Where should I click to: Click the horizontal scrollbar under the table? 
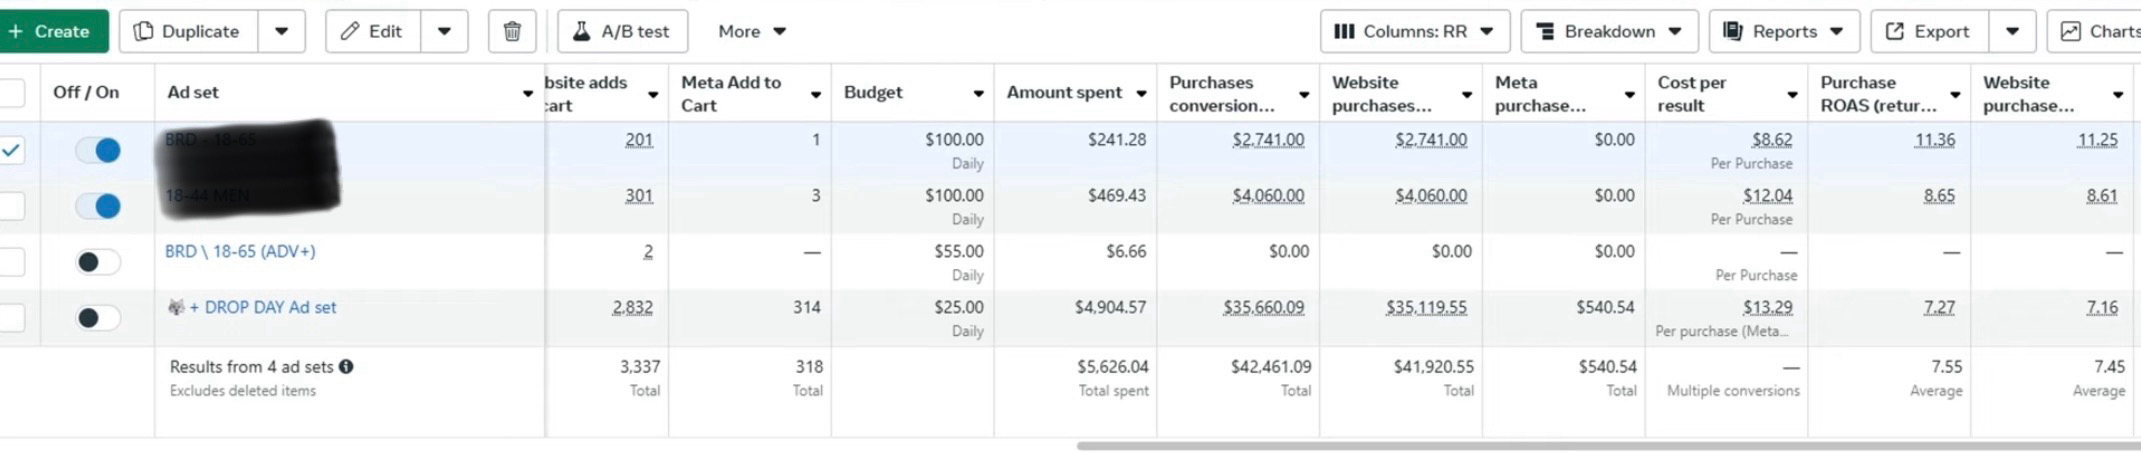tap(1600, 445)
